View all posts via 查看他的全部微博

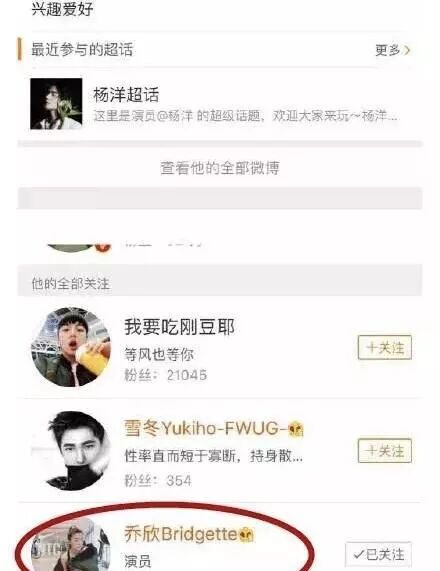coord(220,168)
